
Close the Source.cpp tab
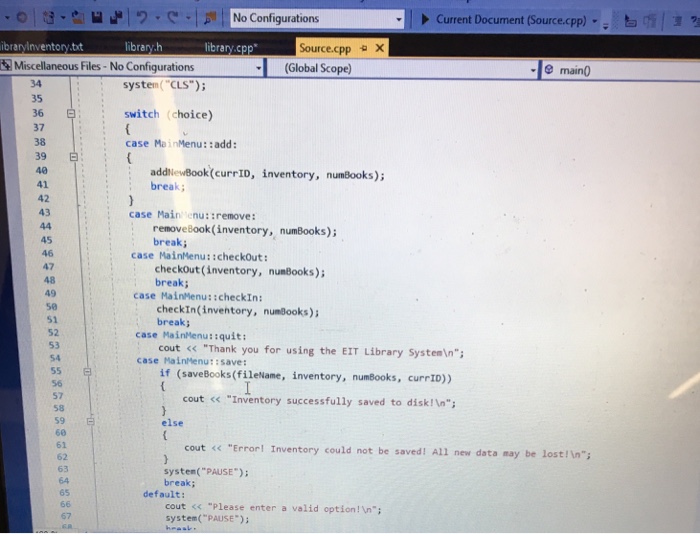[x=380, y=48]
